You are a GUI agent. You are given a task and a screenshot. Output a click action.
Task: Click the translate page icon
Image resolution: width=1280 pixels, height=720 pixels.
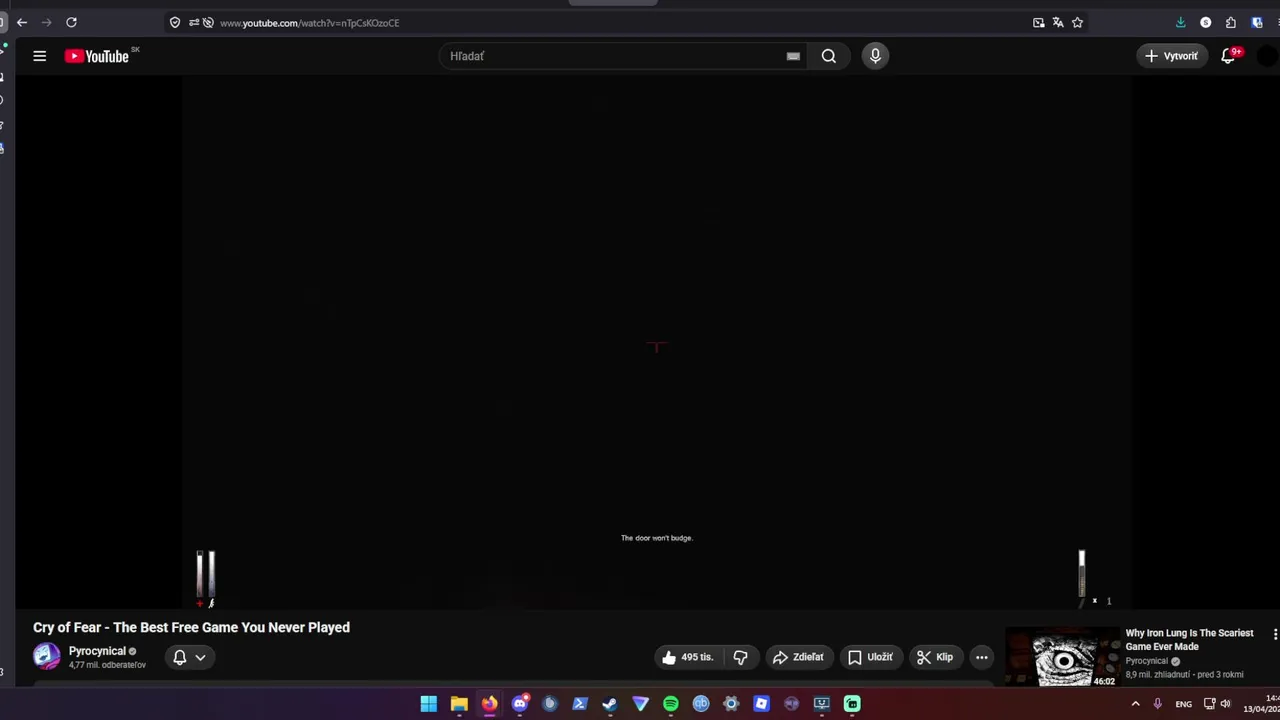[x=1058, y=22]
